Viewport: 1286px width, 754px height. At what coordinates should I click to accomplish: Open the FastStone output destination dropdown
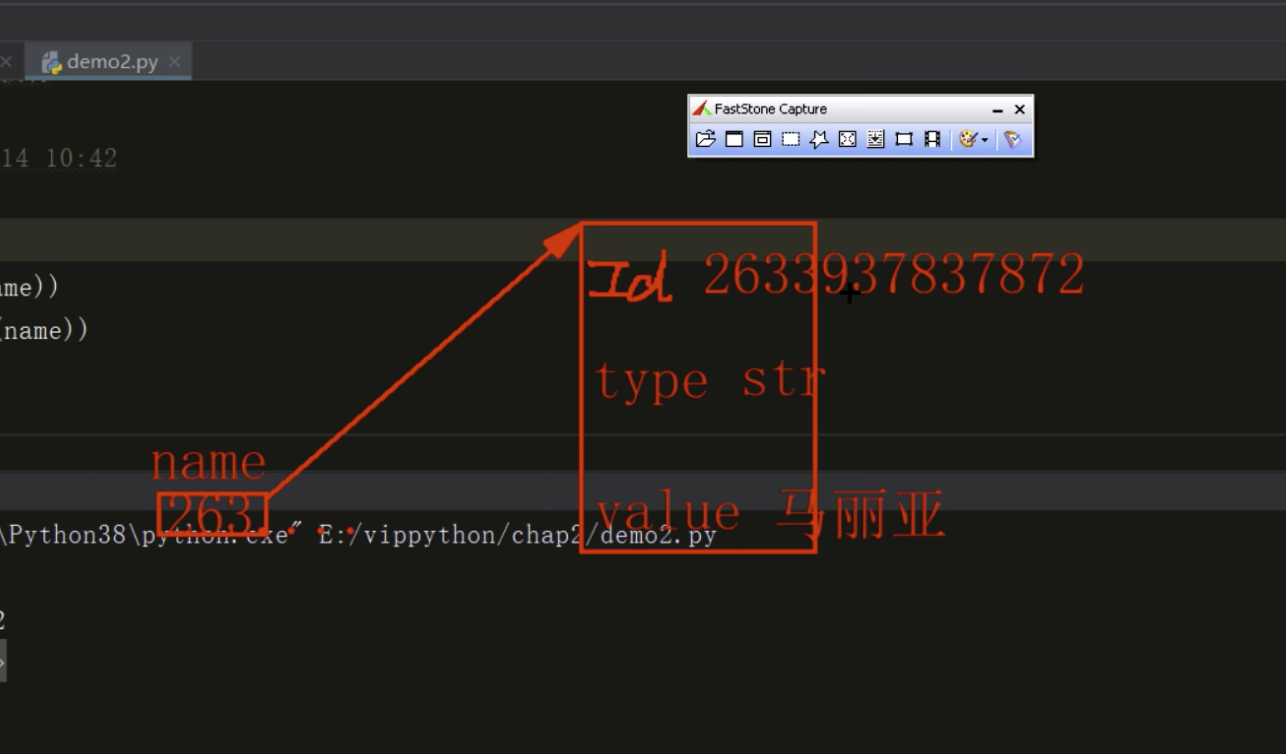pos(973,139)
